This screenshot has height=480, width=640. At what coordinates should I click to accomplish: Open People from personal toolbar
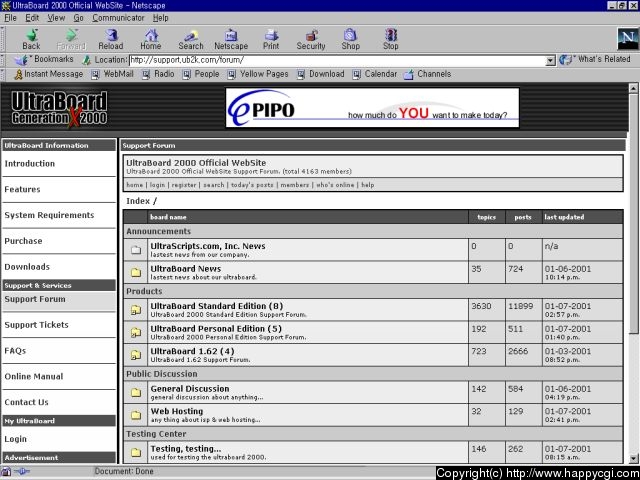pyautogui.click(x=201, y=74)
